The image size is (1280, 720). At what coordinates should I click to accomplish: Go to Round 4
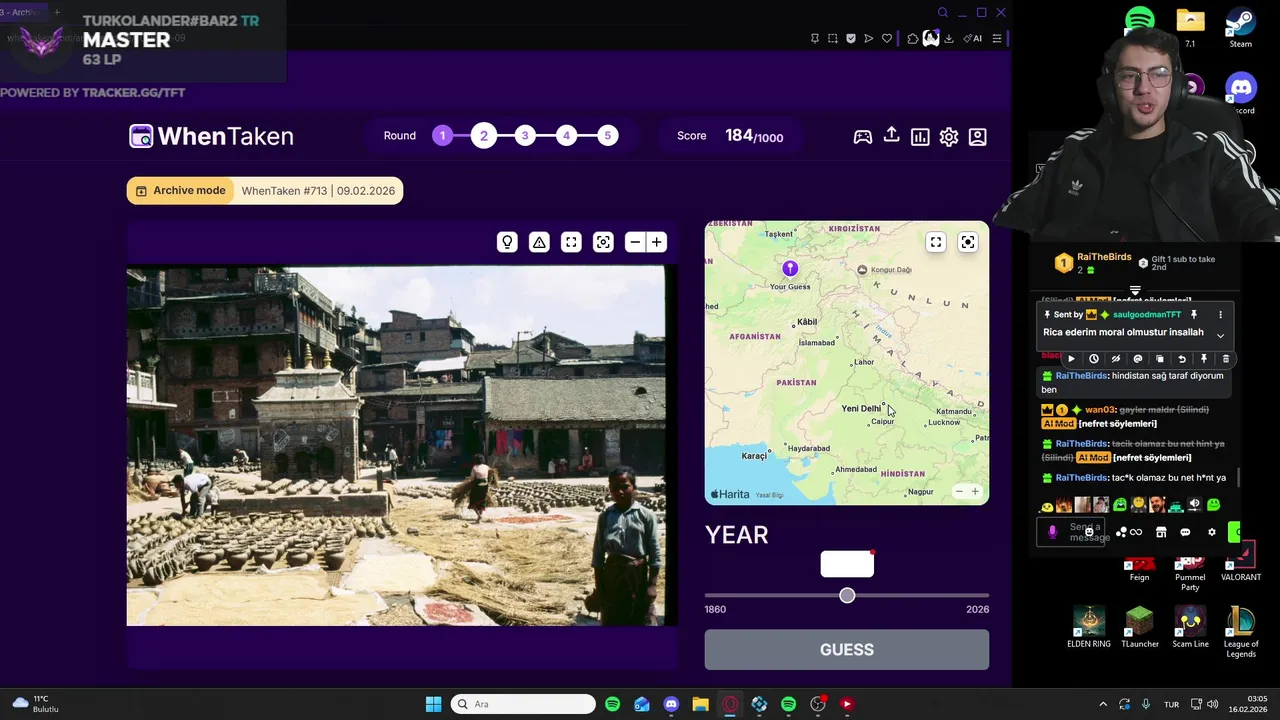pyautogui.click(x=566, y=136)
